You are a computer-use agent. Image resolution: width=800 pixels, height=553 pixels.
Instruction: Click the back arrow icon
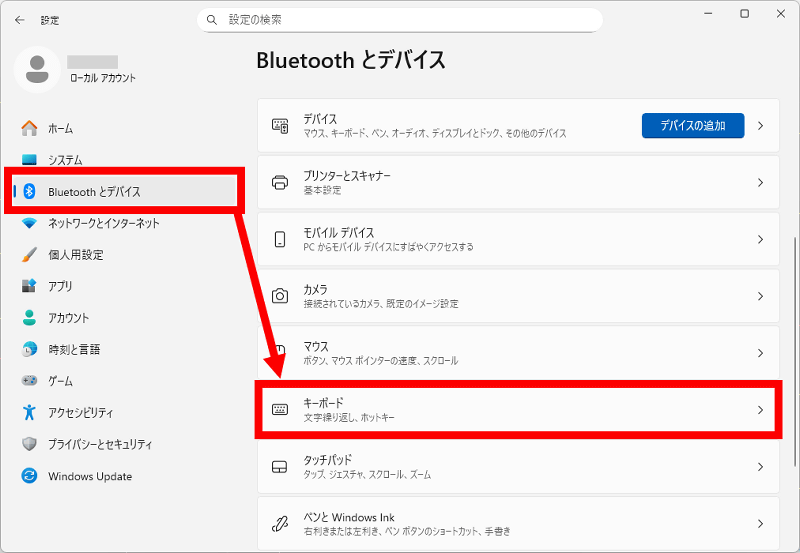20,20
